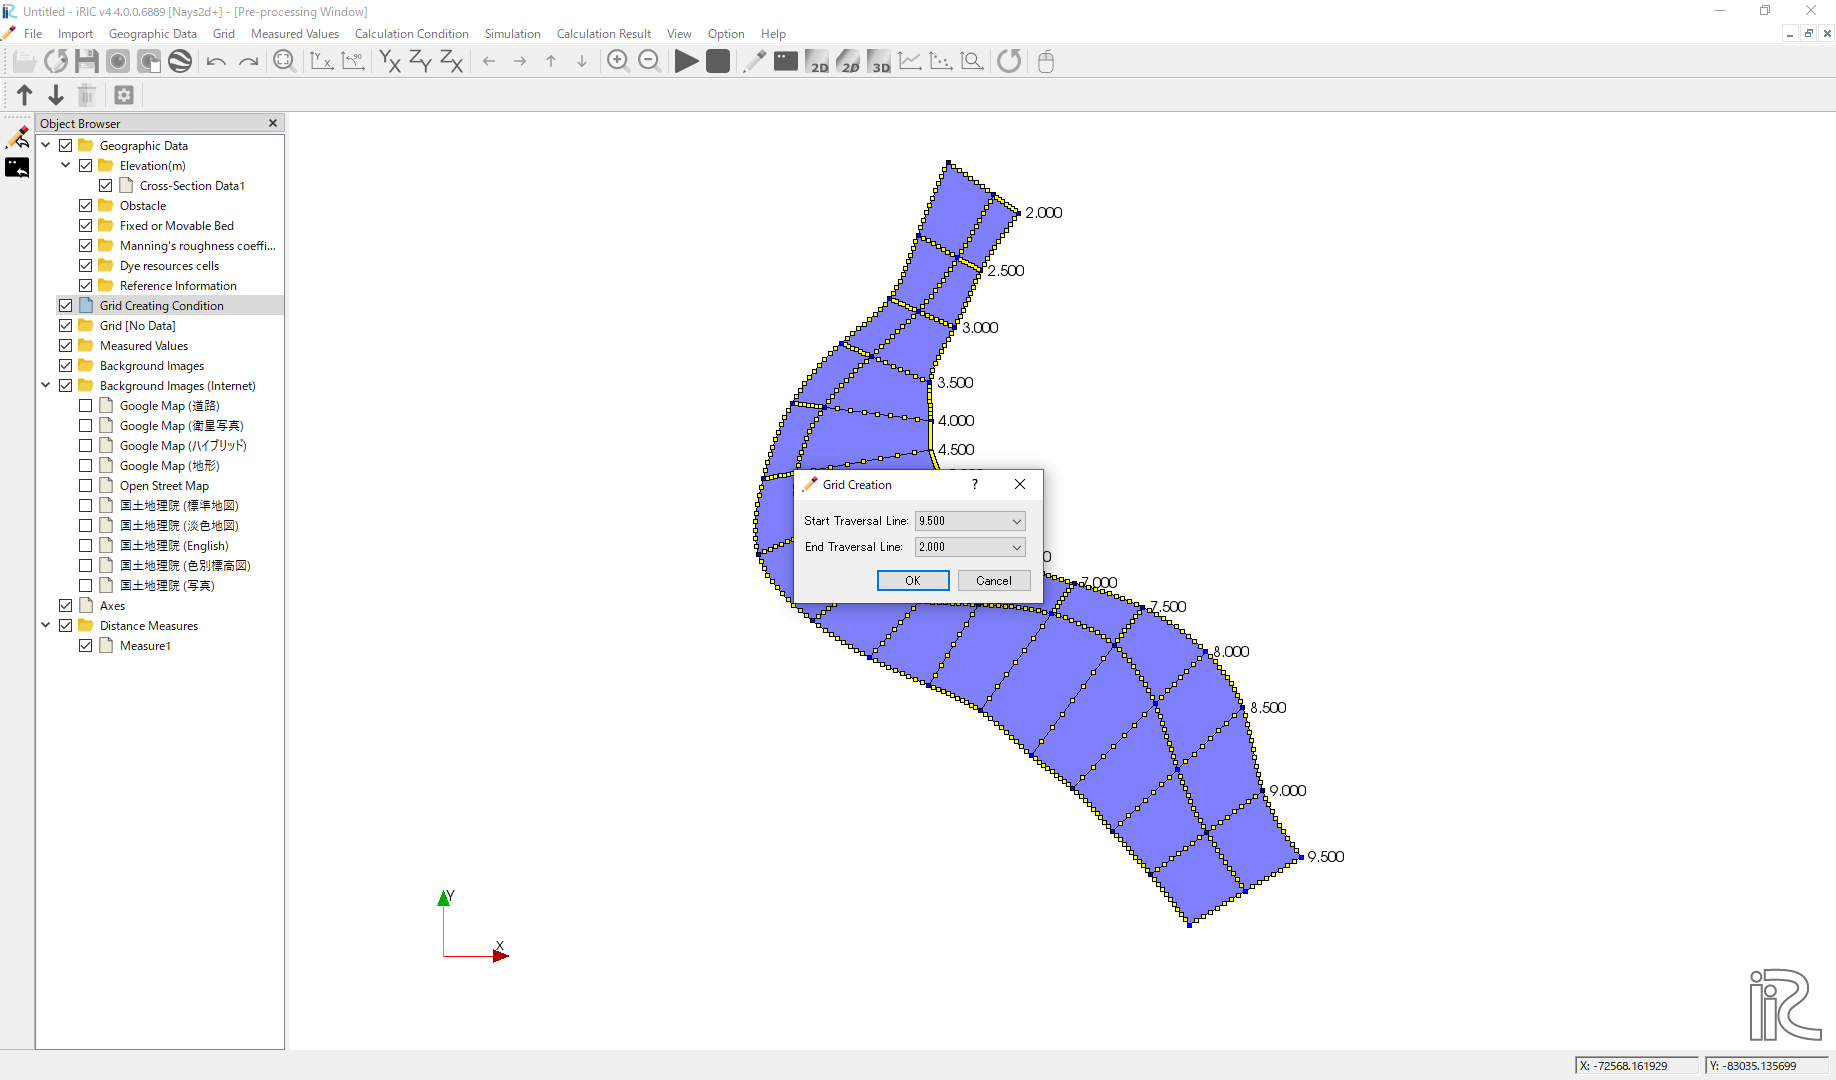Click the Google Earth globe export icon
1836x1080 pixels.
pos(180,62)
